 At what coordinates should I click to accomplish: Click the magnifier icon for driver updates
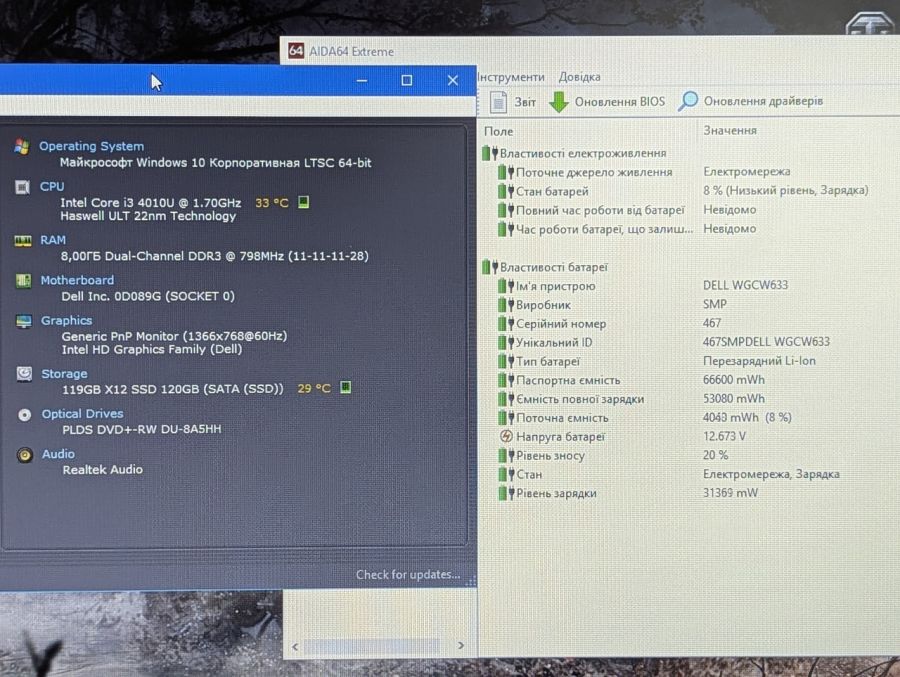tap(688, 101)
